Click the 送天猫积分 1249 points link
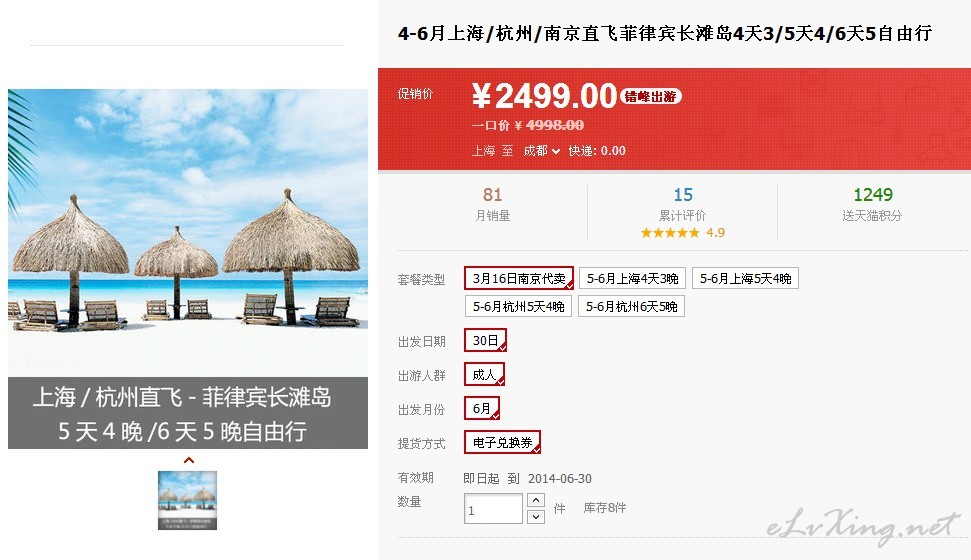The height and width of the screenshot is (560, 971). click(x=872, y=204)
